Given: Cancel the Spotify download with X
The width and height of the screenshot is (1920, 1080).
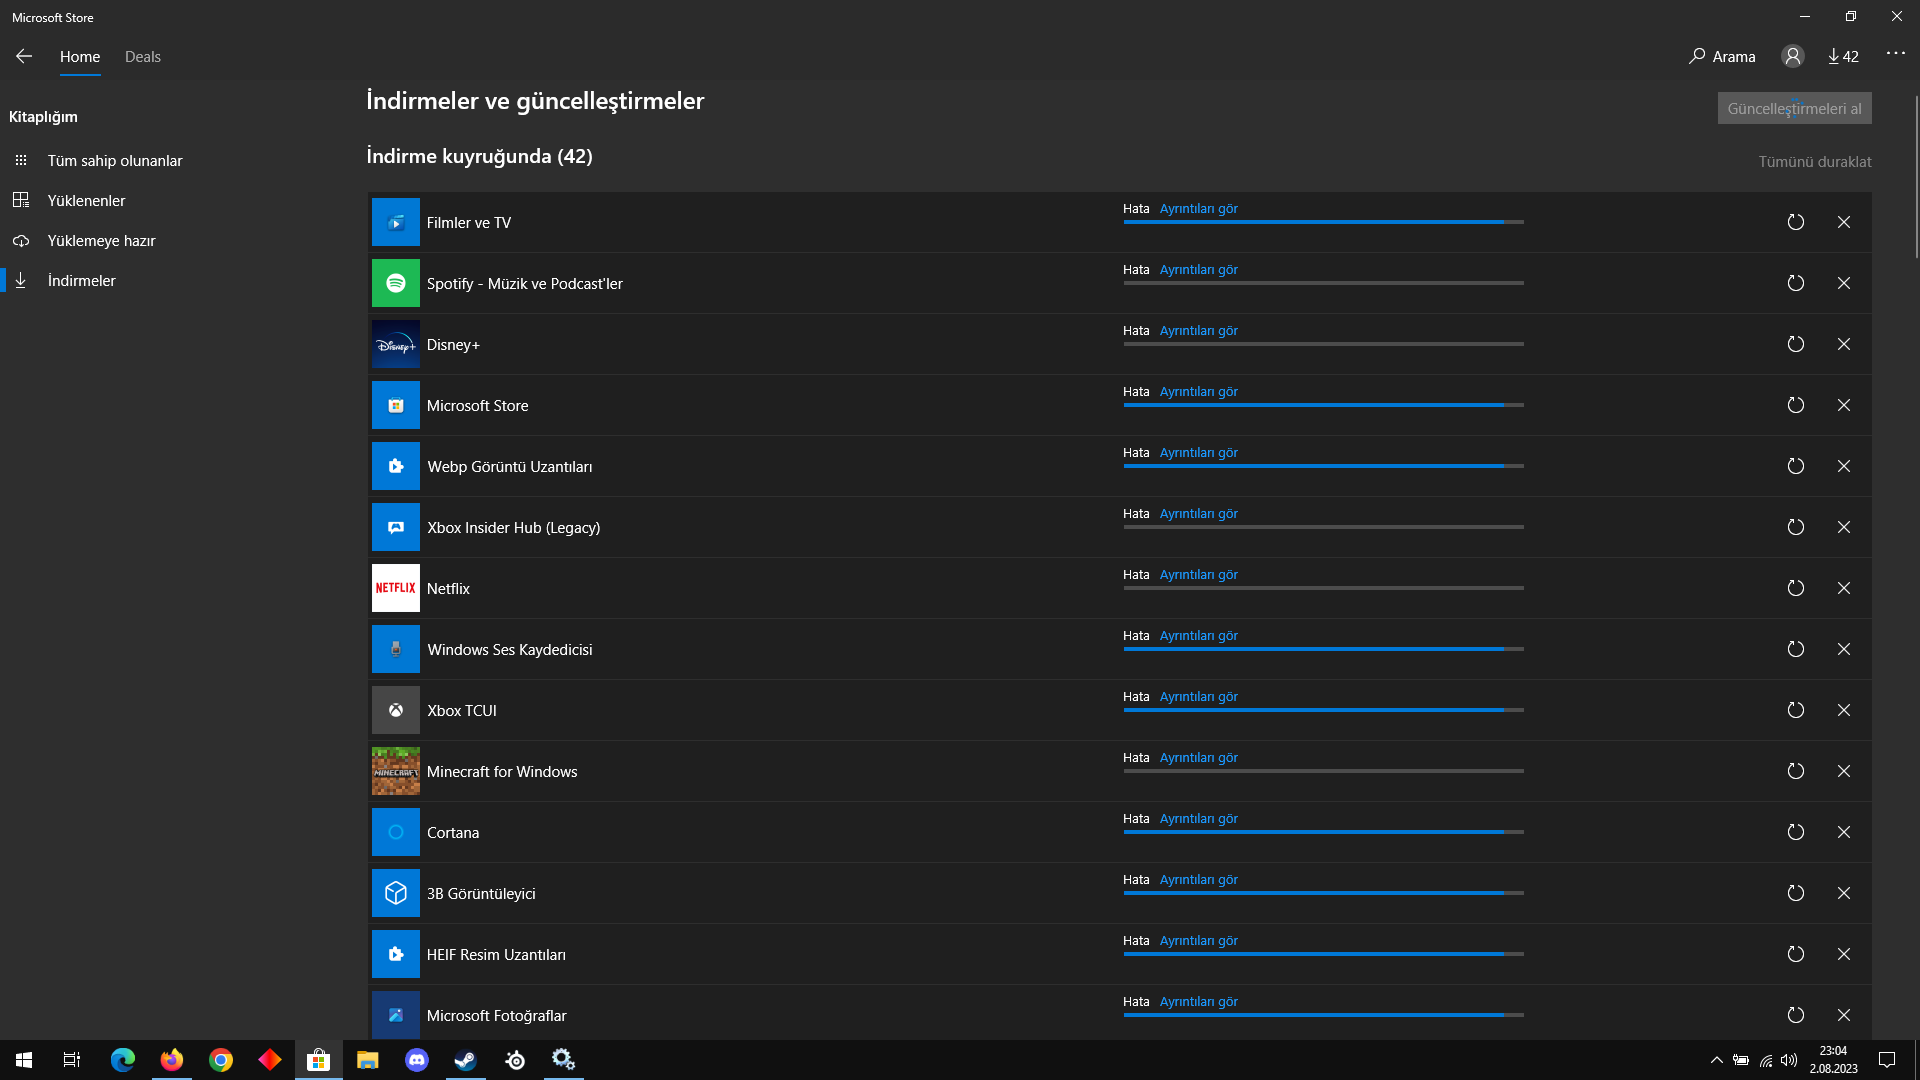Looking at the screenshot, I should 1843,283.
